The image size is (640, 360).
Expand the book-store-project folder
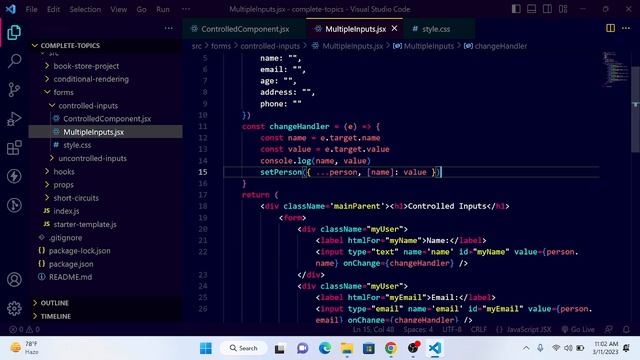[x=105, y=66]
